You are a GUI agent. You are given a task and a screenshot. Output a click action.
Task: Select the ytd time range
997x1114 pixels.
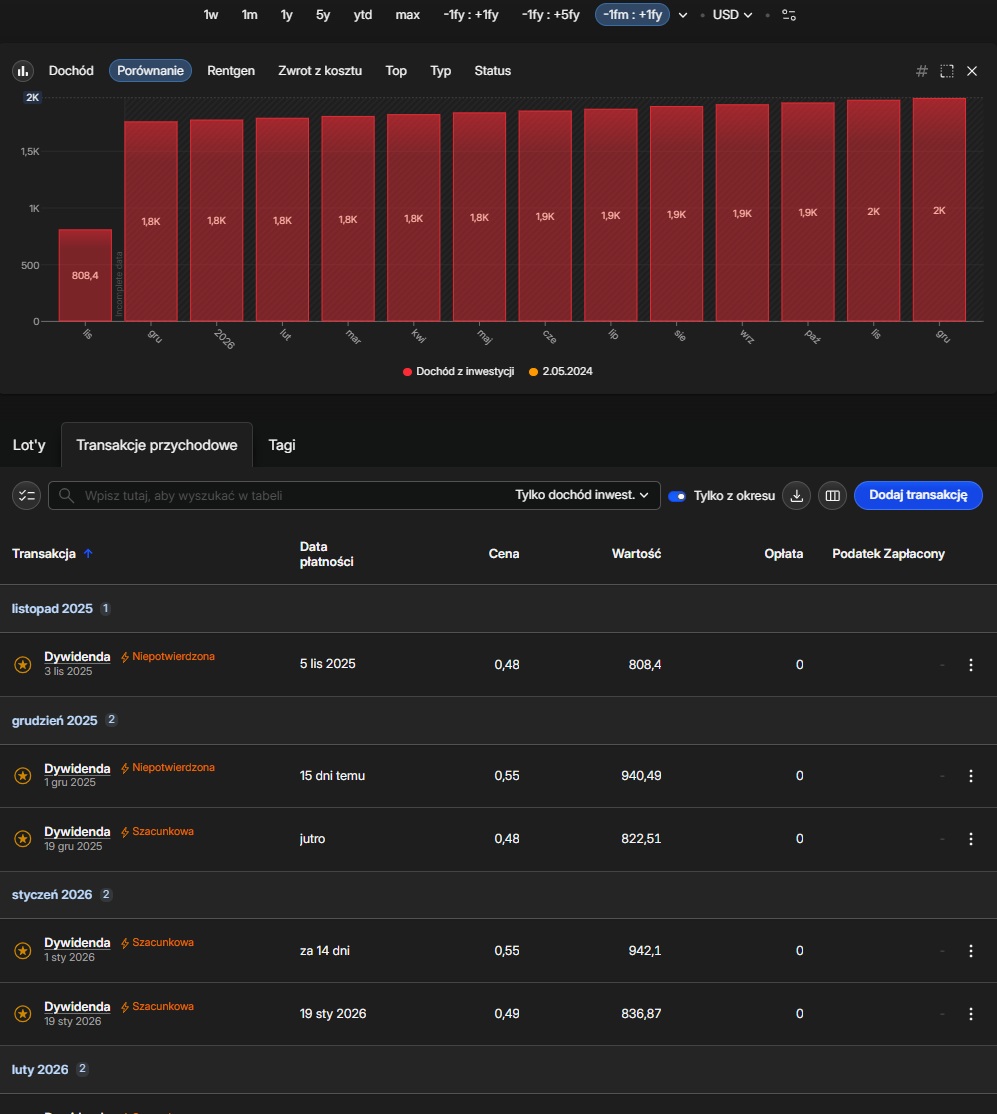(x=363, y=15)
